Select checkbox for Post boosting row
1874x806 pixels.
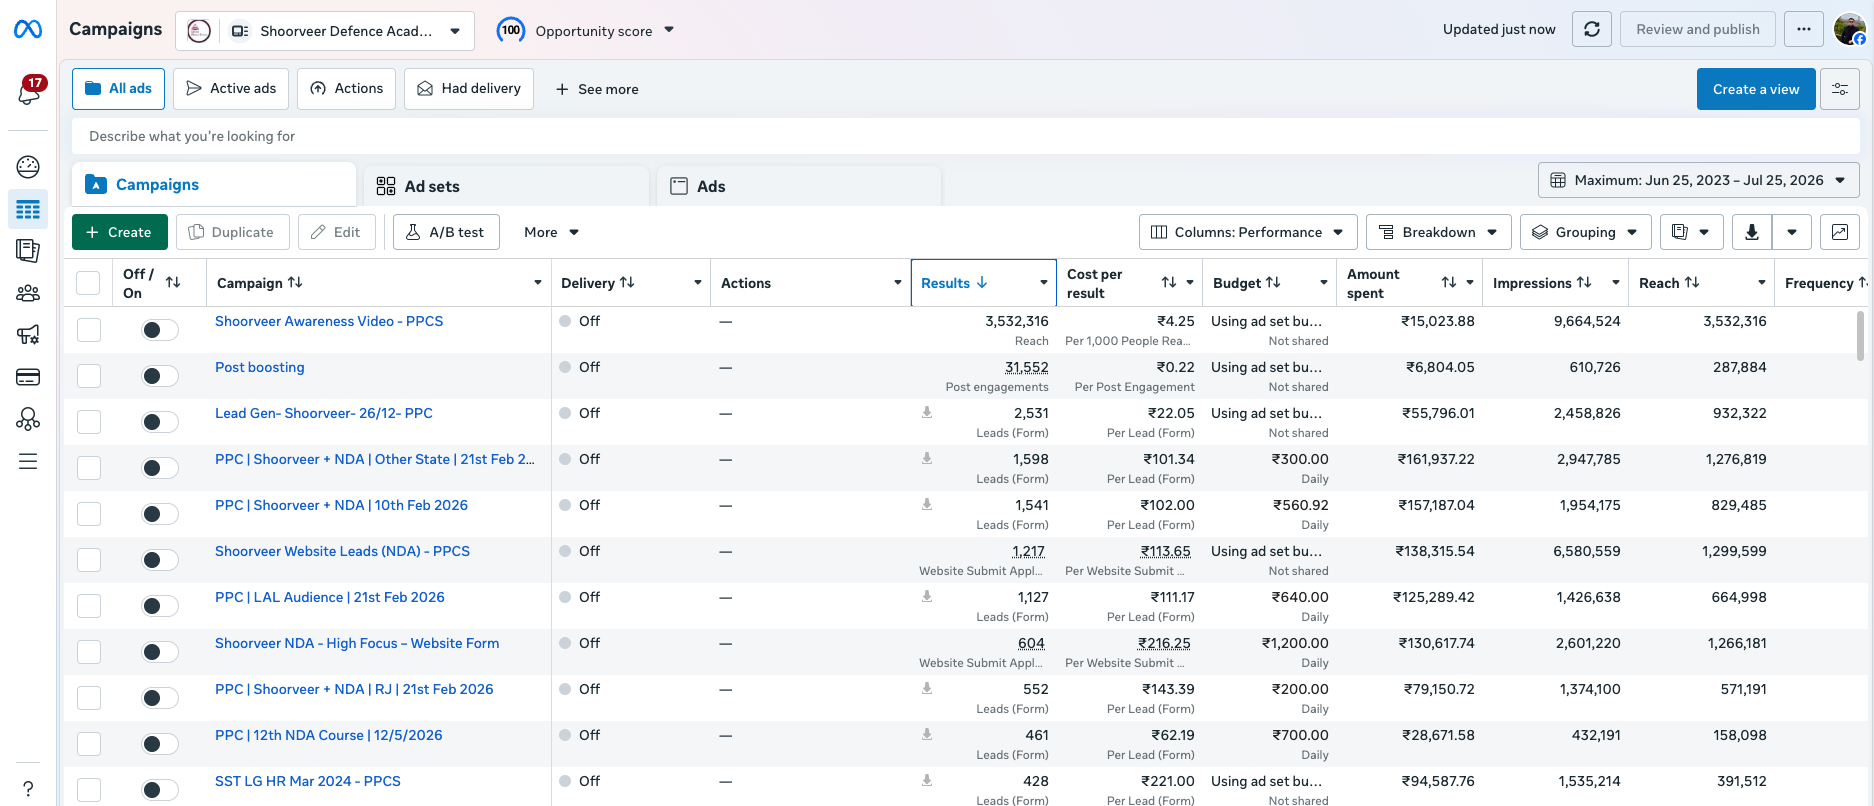coord(89,376)
